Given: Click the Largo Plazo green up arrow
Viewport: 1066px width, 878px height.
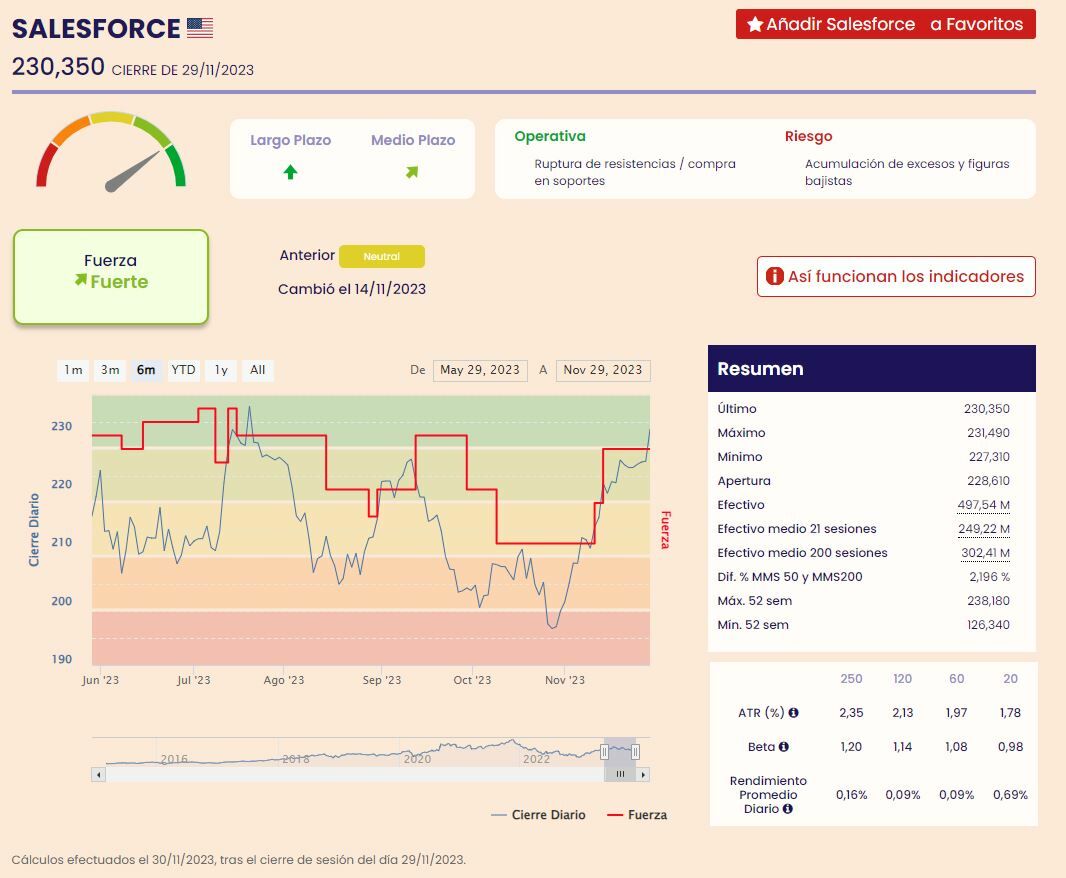Looking at the screenshot, I should point(290,172).
